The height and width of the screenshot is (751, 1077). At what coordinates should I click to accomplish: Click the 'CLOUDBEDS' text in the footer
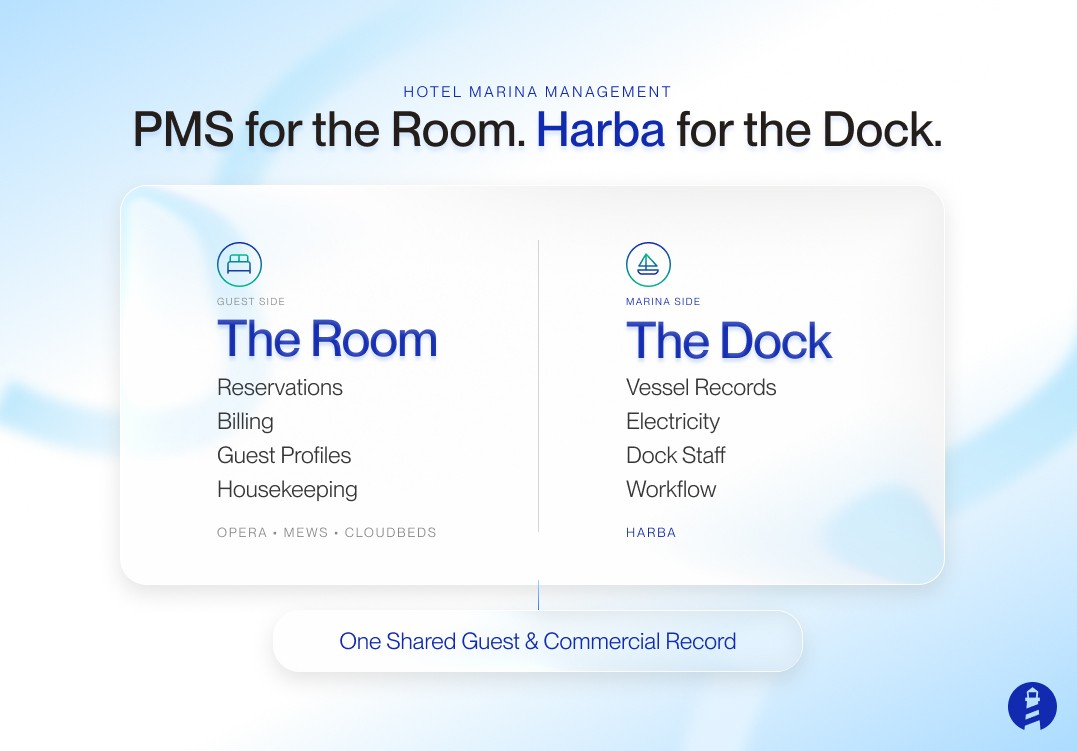point(390,533)
